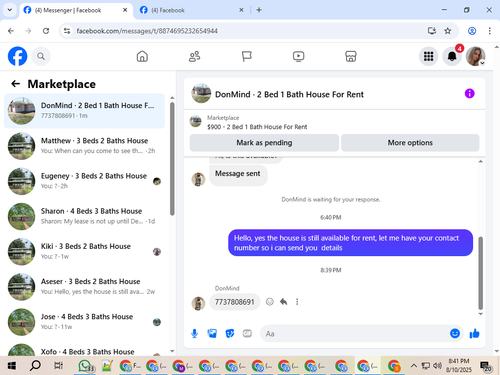This screenshot has width=500, height=375.
Task: Click the back arrow beside Marketplace heading
Action: coord(16,84)
